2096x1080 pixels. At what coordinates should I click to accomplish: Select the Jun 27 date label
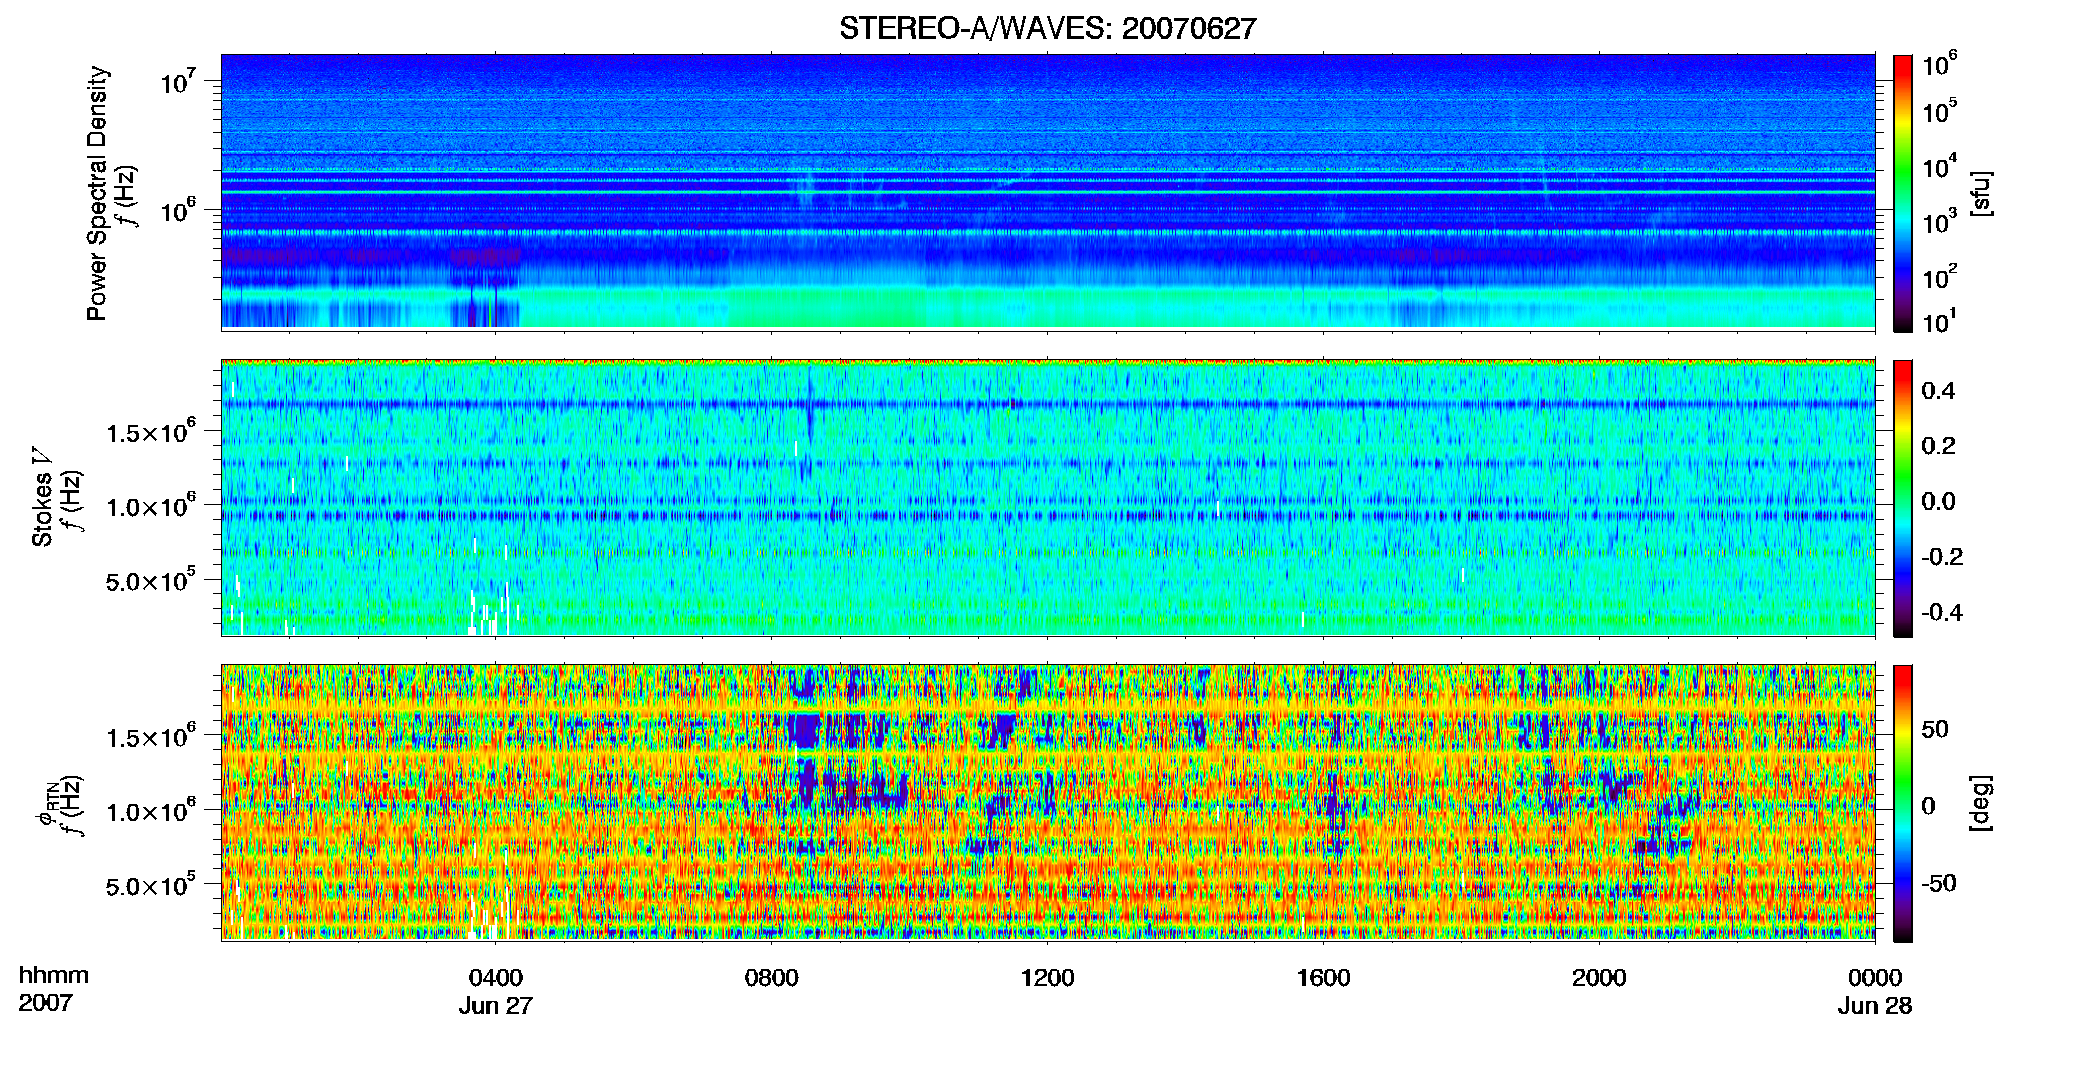point(496,1006)
